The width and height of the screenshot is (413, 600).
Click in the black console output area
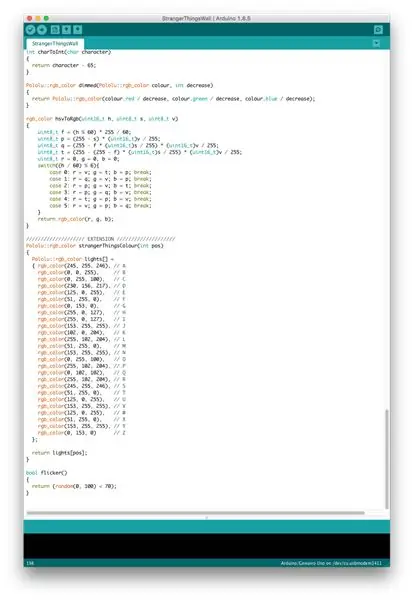(207, 546)
